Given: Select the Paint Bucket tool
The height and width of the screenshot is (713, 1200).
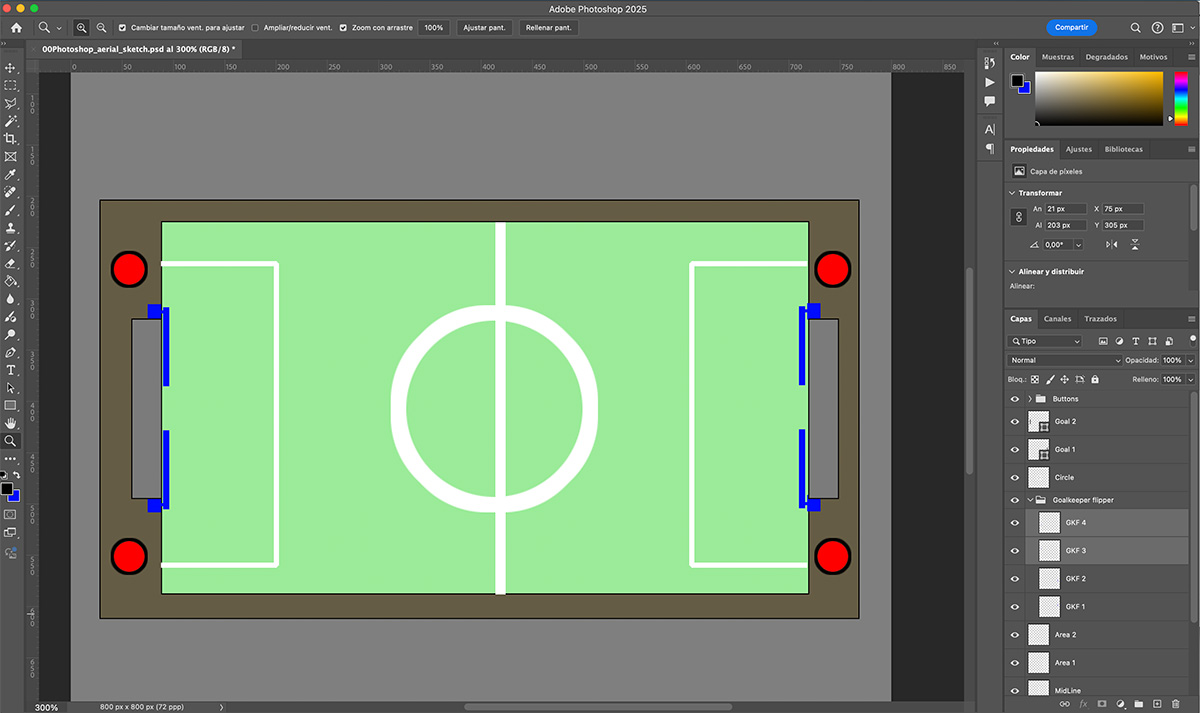Looking at the screenshot, I should coord(11,281).
